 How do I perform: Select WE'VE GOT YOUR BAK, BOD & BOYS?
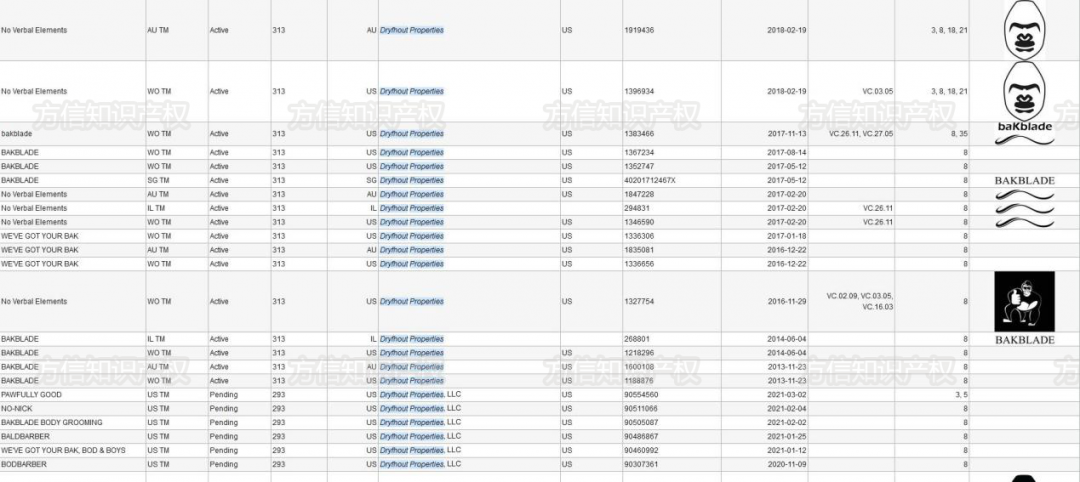pyautogui.click(x=63, y=450)
